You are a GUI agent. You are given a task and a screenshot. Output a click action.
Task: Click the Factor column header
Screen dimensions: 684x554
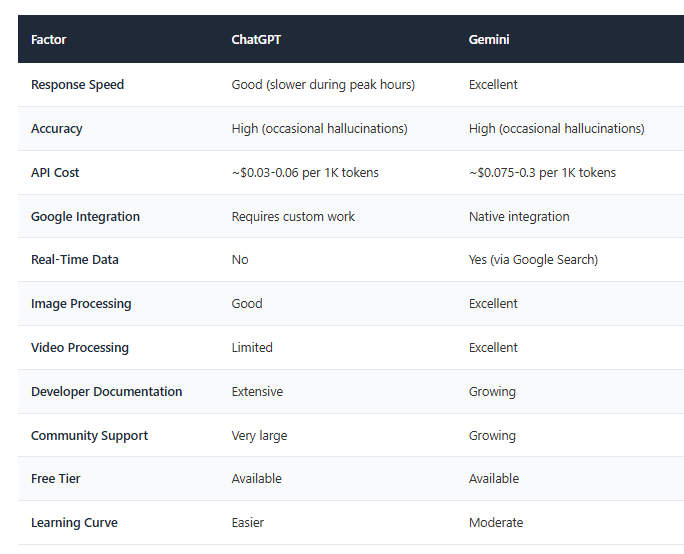tap(49, 40)
